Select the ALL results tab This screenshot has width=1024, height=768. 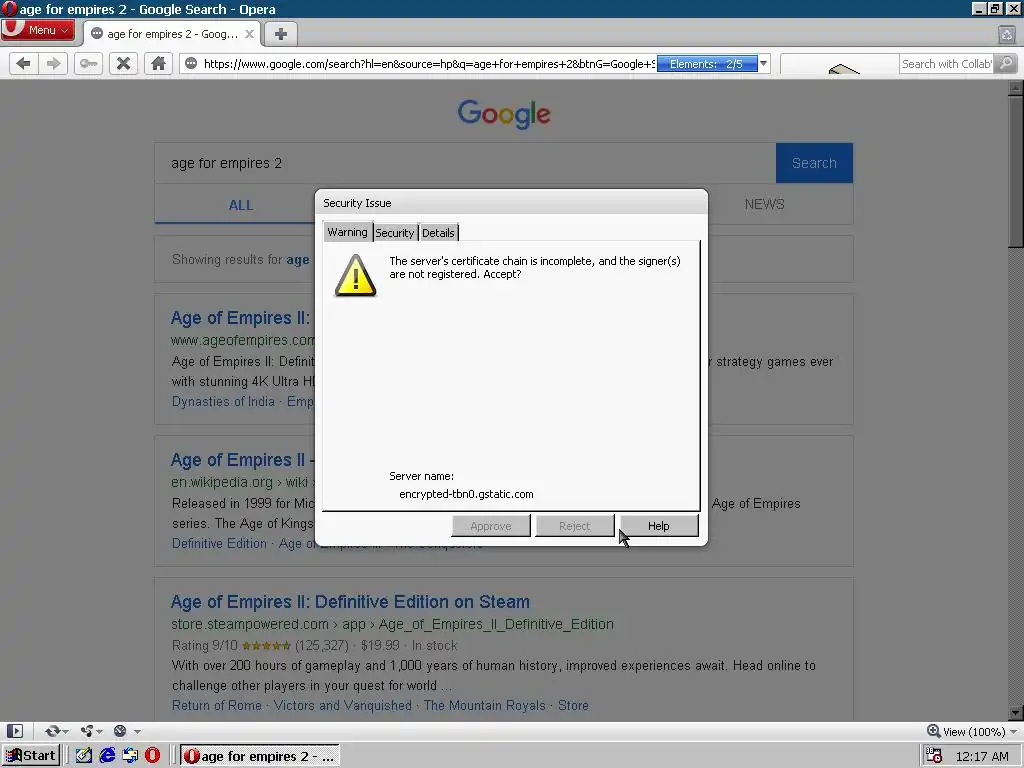click(240, 204)
